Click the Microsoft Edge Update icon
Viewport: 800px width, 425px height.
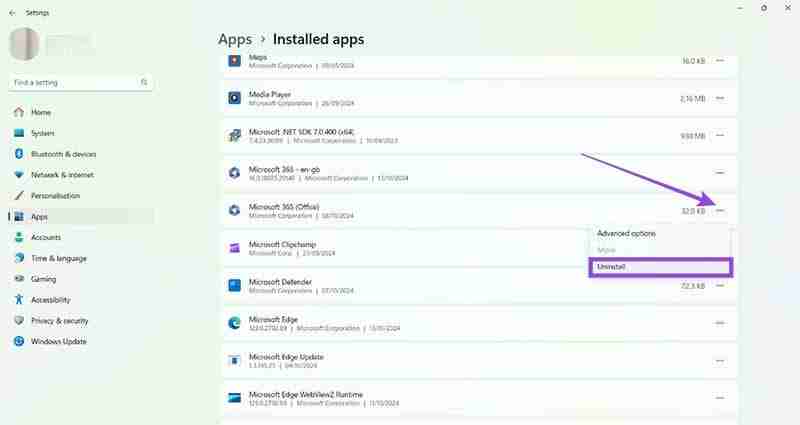pos(234,360)
